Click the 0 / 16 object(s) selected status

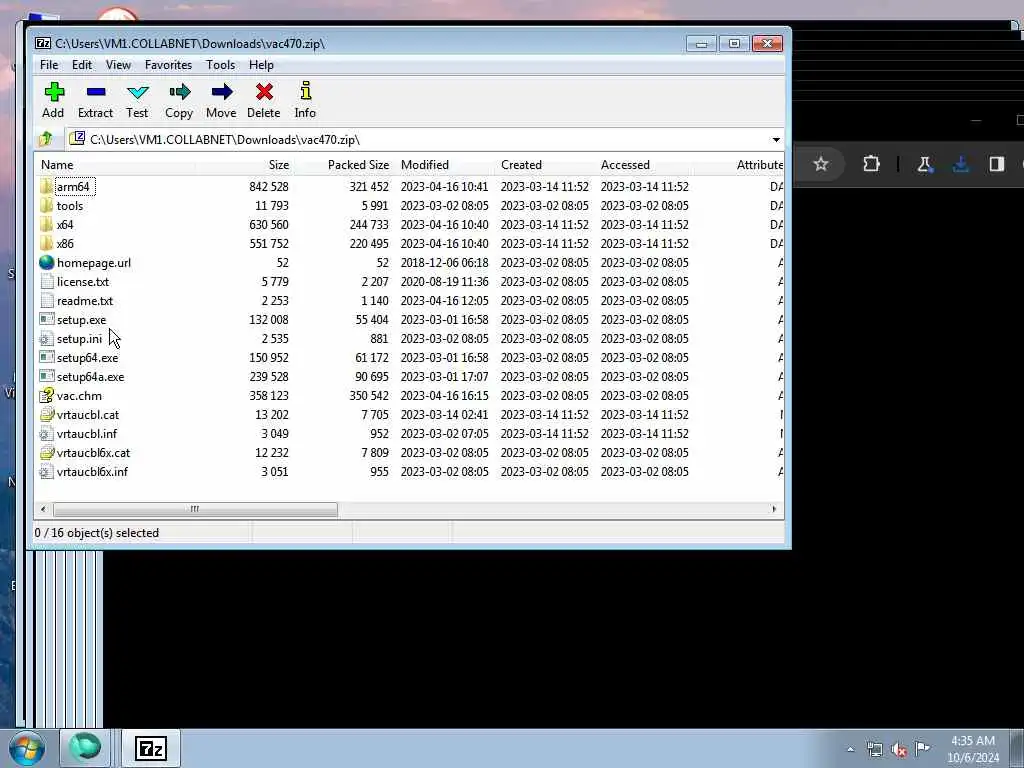(97, 533)
